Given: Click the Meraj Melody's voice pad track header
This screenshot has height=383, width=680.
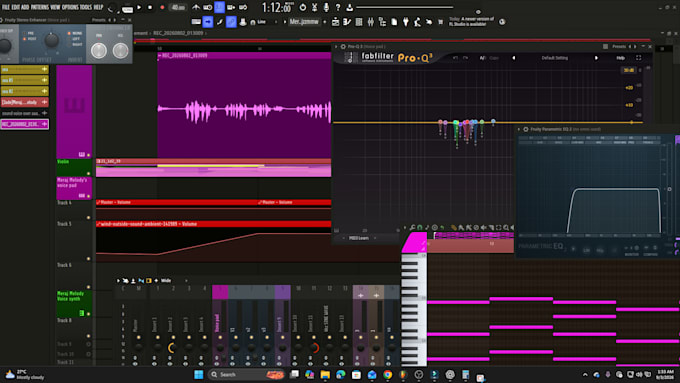Looking at the screenshot, I should click(x=74, y=188).
